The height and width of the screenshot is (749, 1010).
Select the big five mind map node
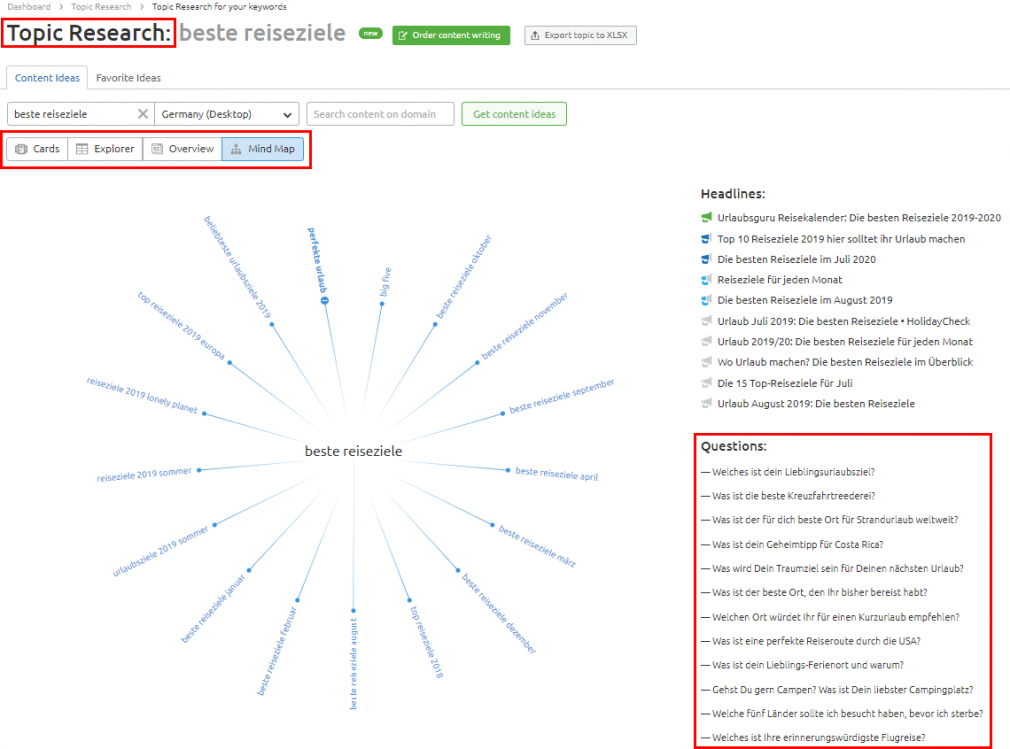coord(385,282)
